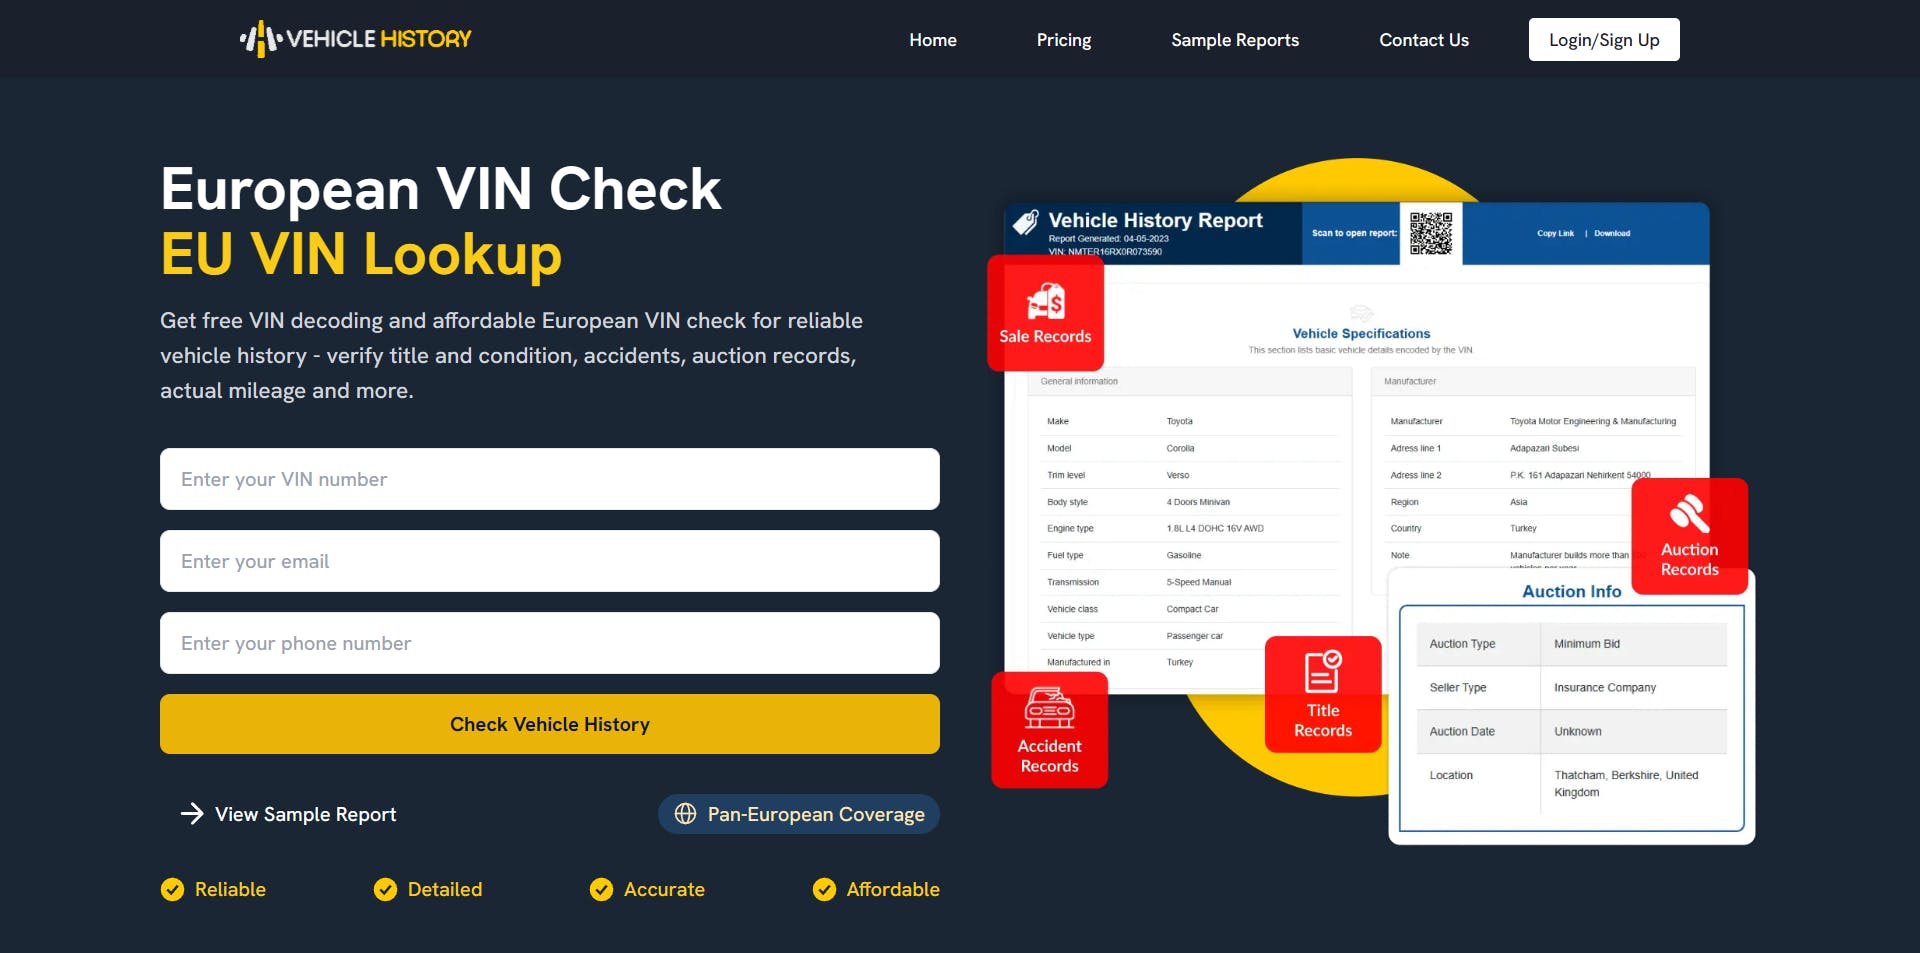Click the arrow icon beside View Sample Report

pyautogui.click(x=192, y=814)
